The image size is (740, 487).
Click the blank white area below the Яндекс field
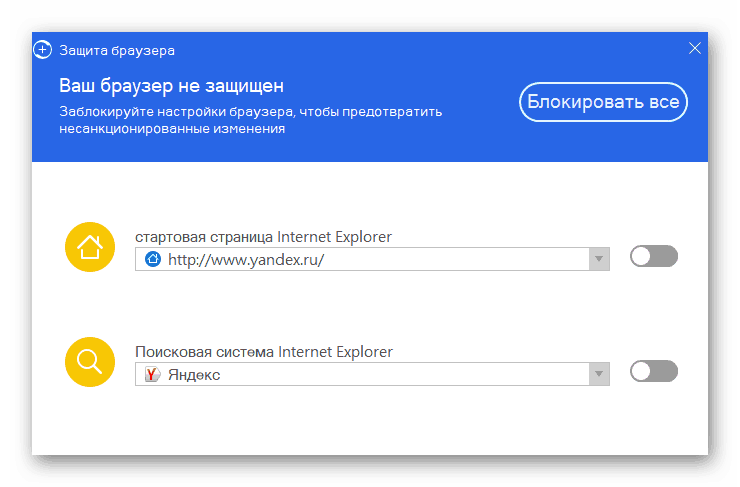coord(370,425)
